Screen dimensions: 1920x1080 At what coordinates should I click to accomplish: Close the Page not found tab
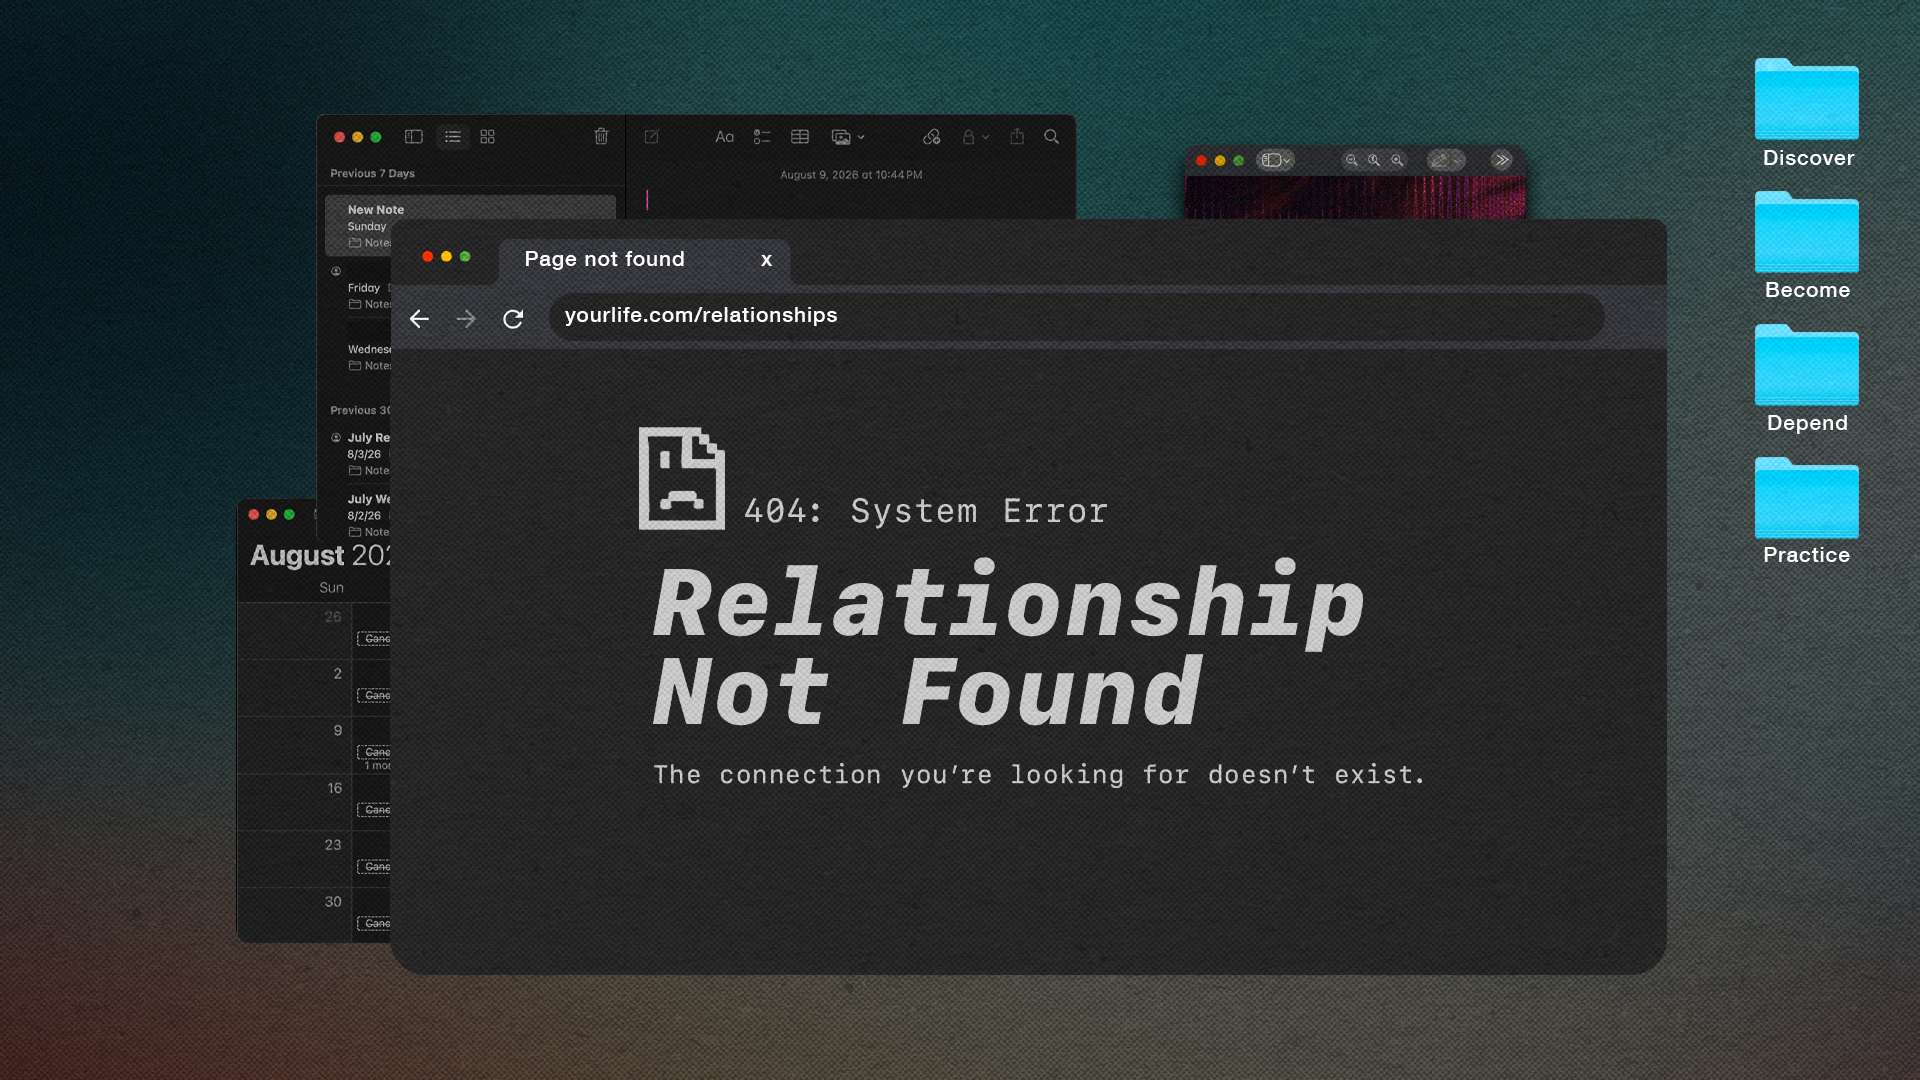pos(766,260)
